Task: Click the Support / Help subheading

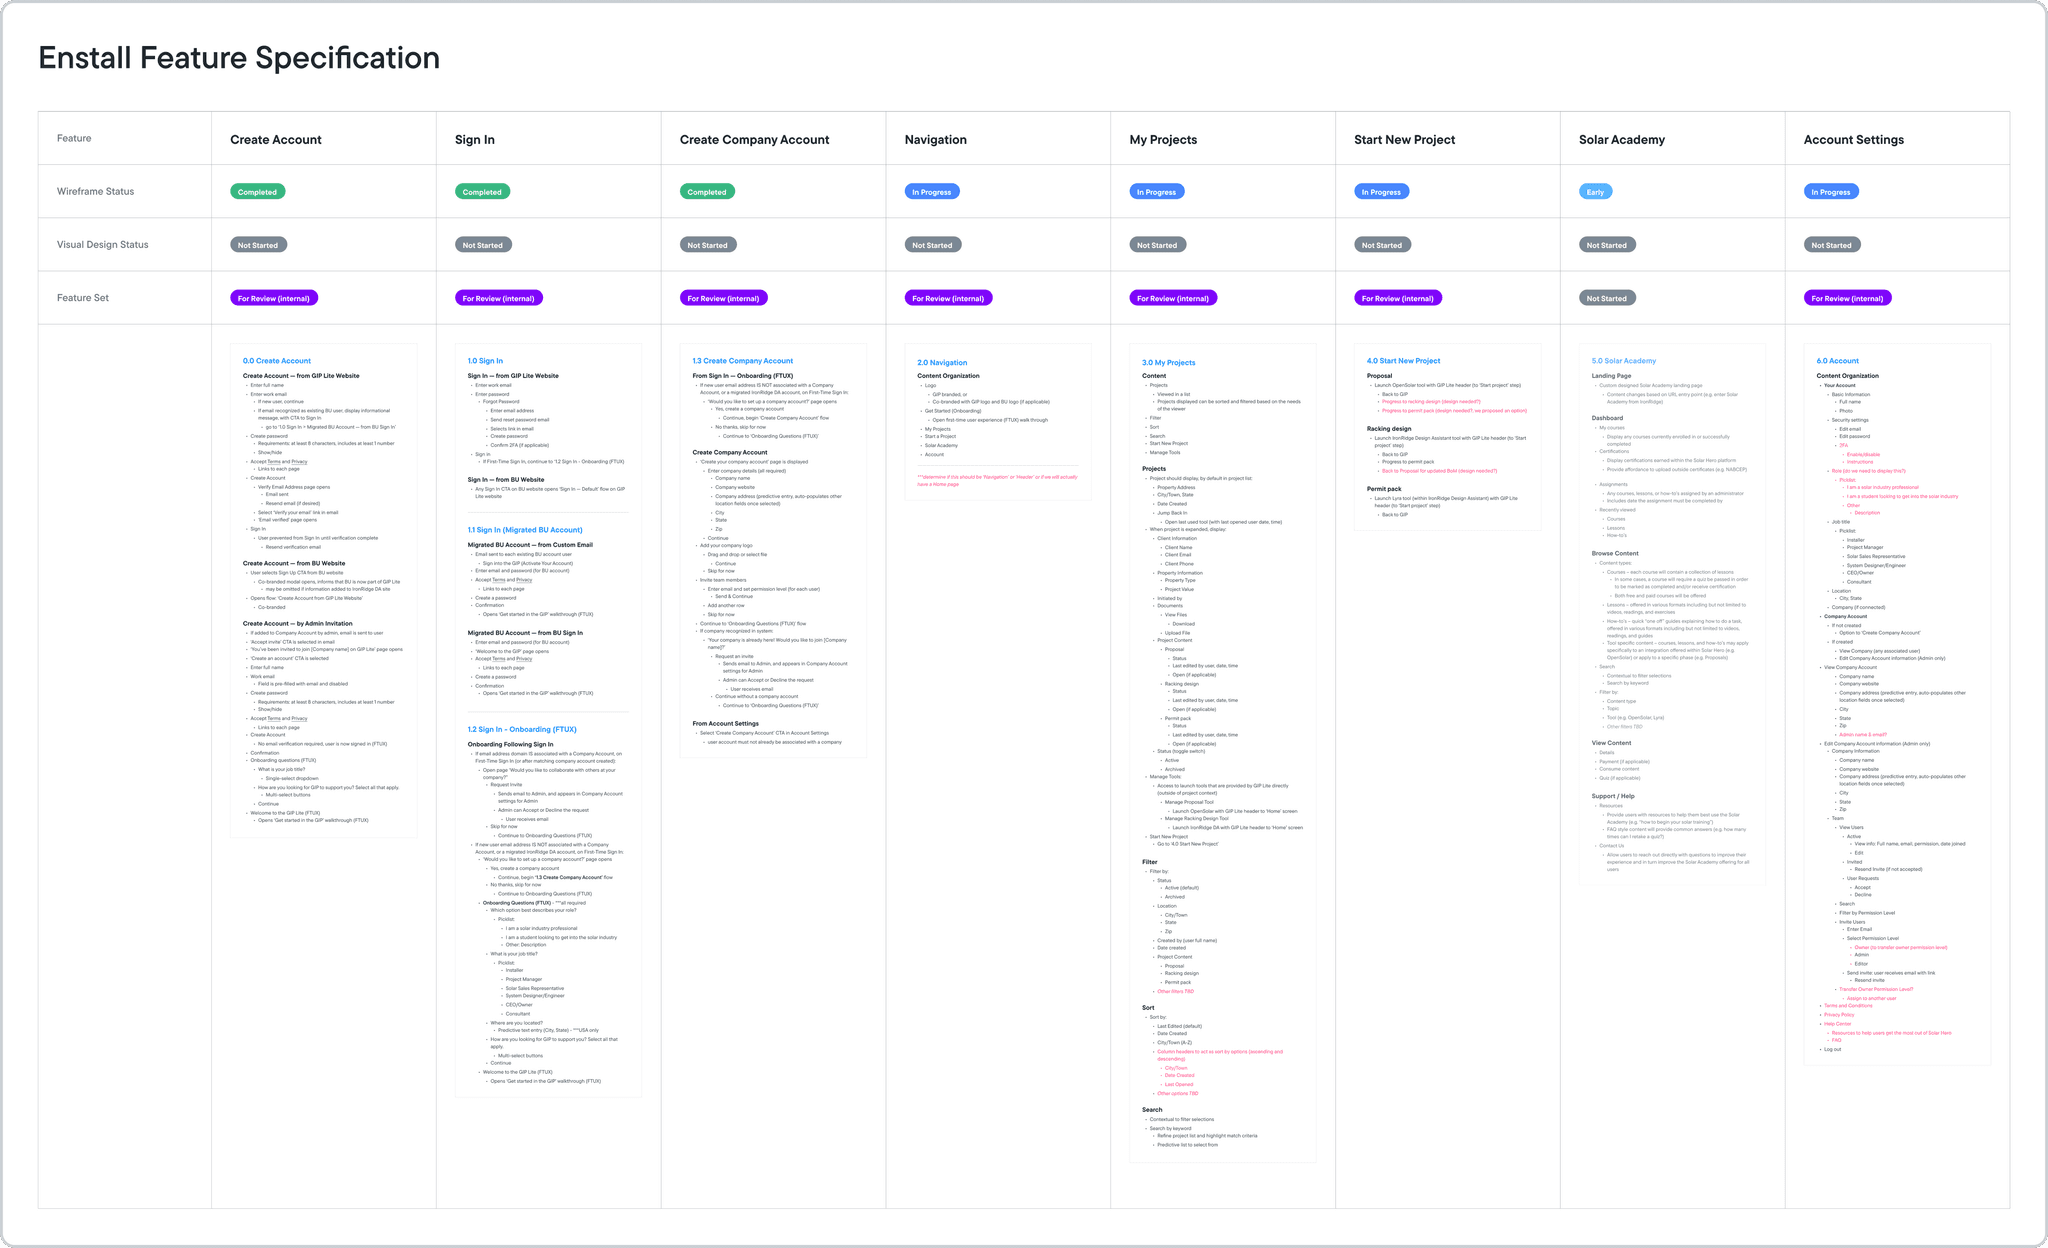Action: 1613,796
